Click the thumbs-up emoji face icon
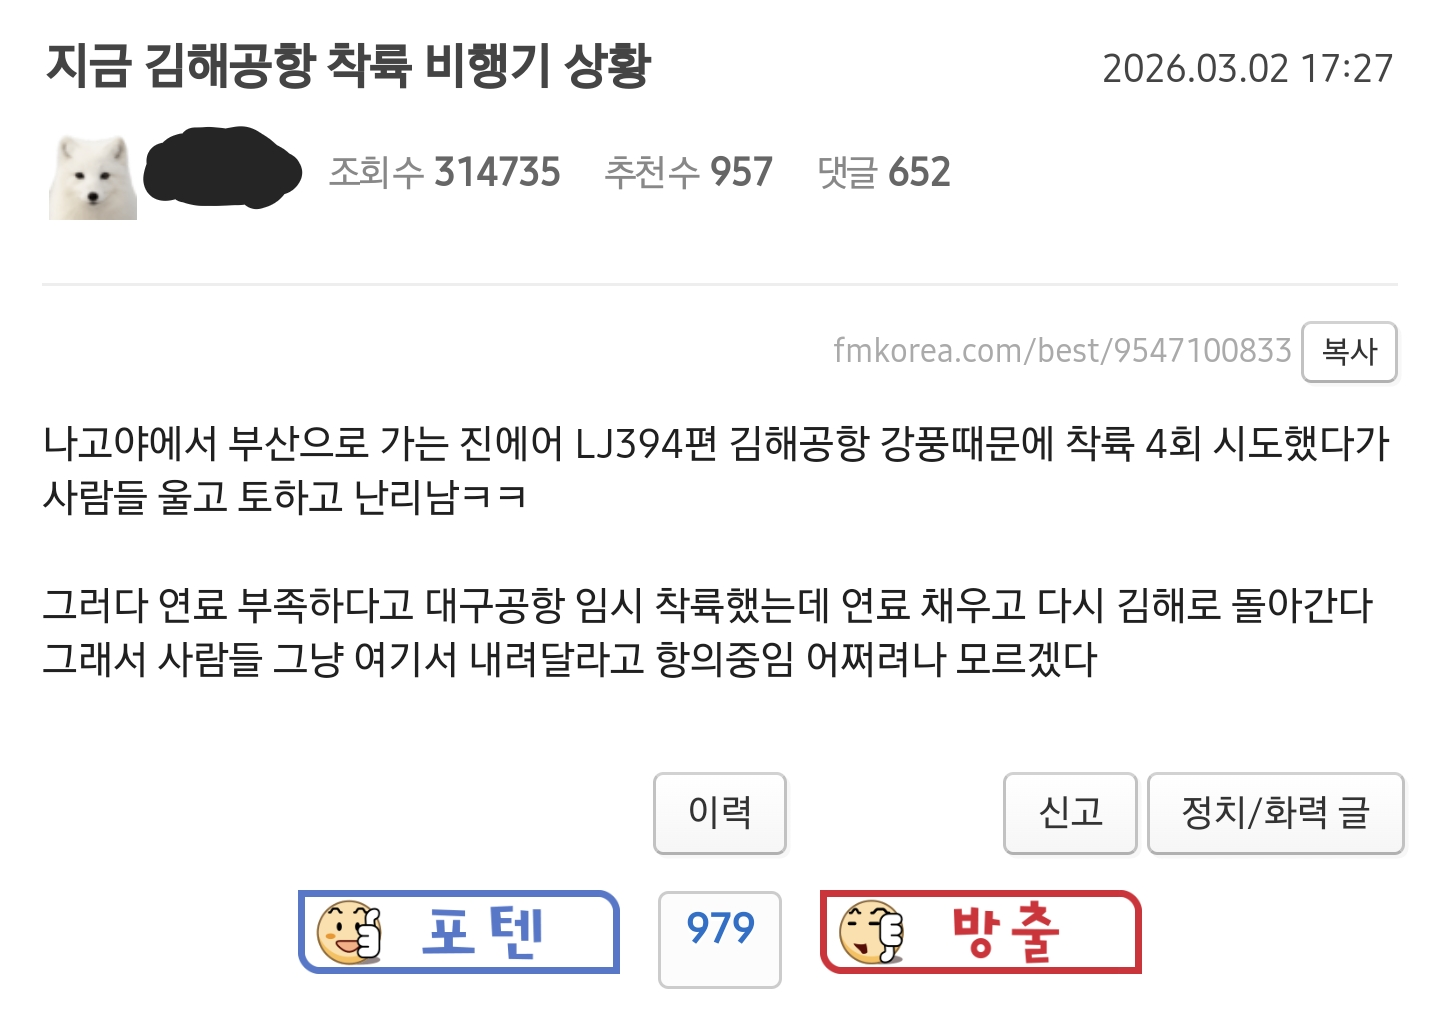This screenshot has width=1440, height=1025. [350, 932]
